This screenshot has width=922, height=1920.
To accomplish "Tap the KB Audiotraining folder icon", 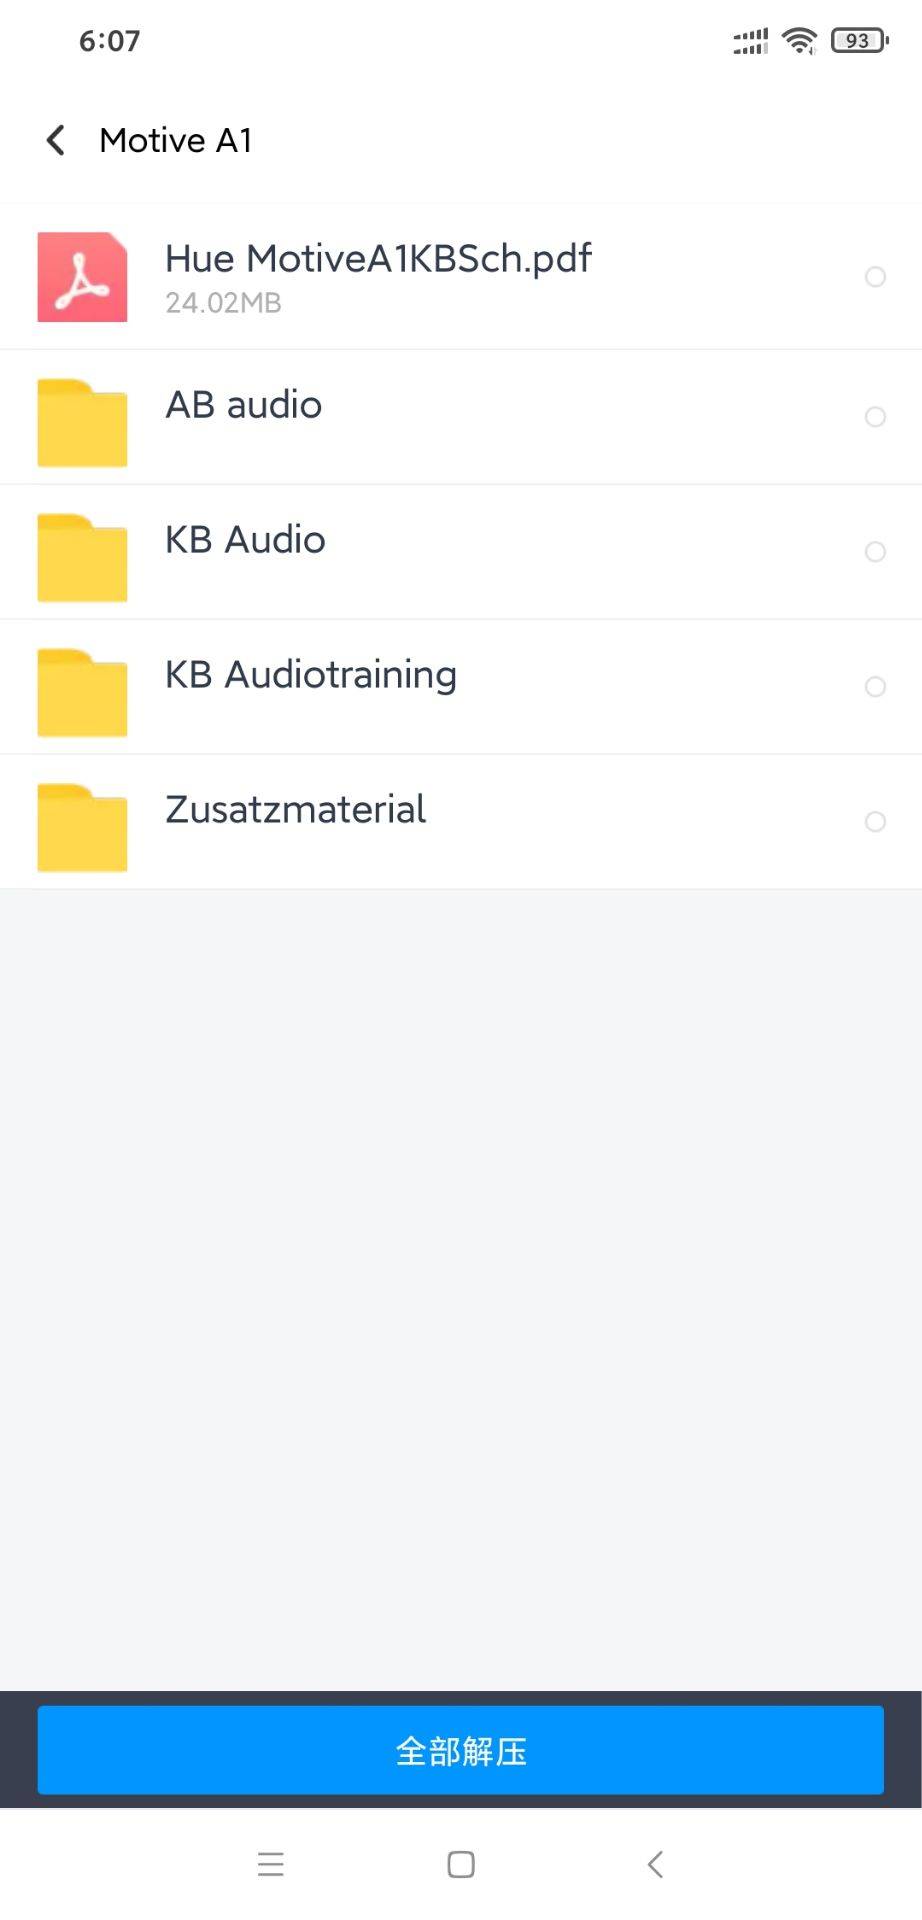I will pyautogui.click(x=82, y=692).
